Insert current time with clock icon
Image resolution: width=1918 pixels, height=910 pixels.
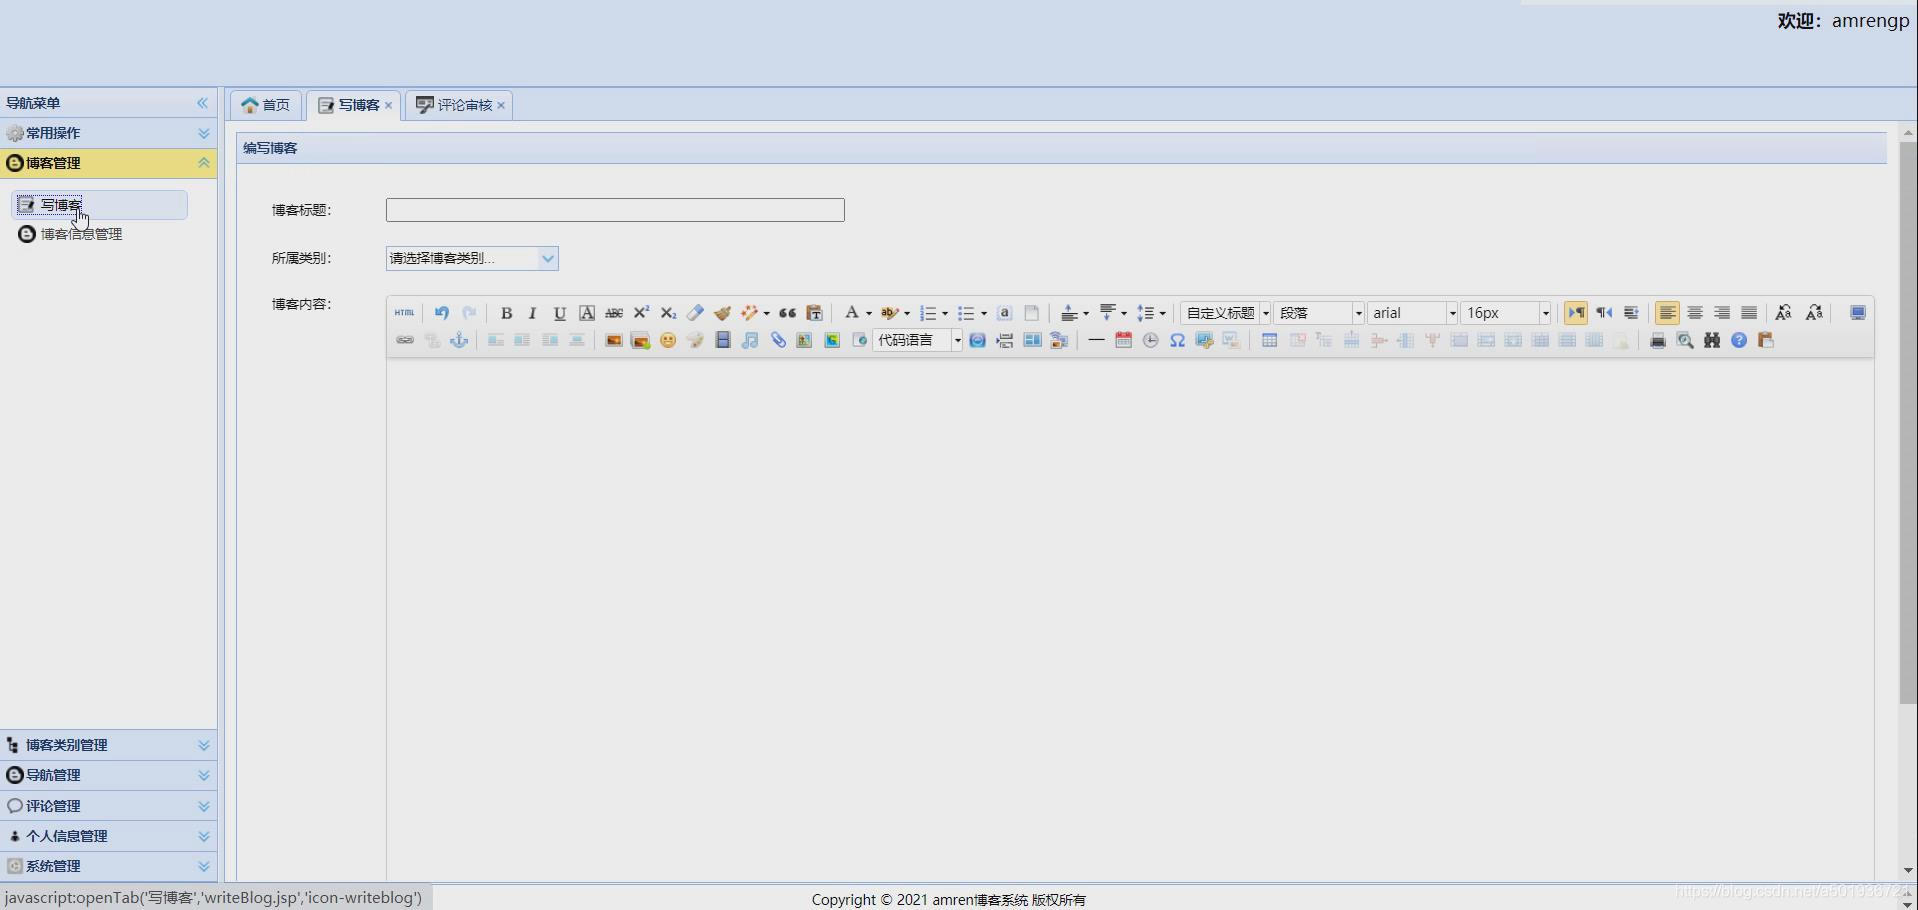[x=1151, y=341]
